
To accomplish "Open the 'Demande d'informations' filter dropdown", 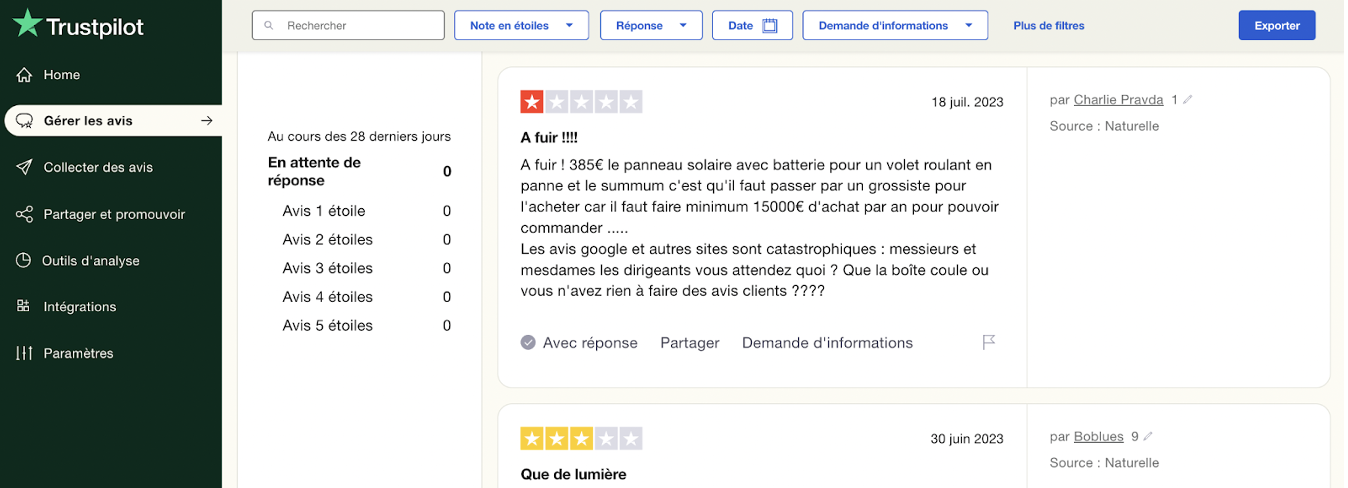I will coord(895,26).
